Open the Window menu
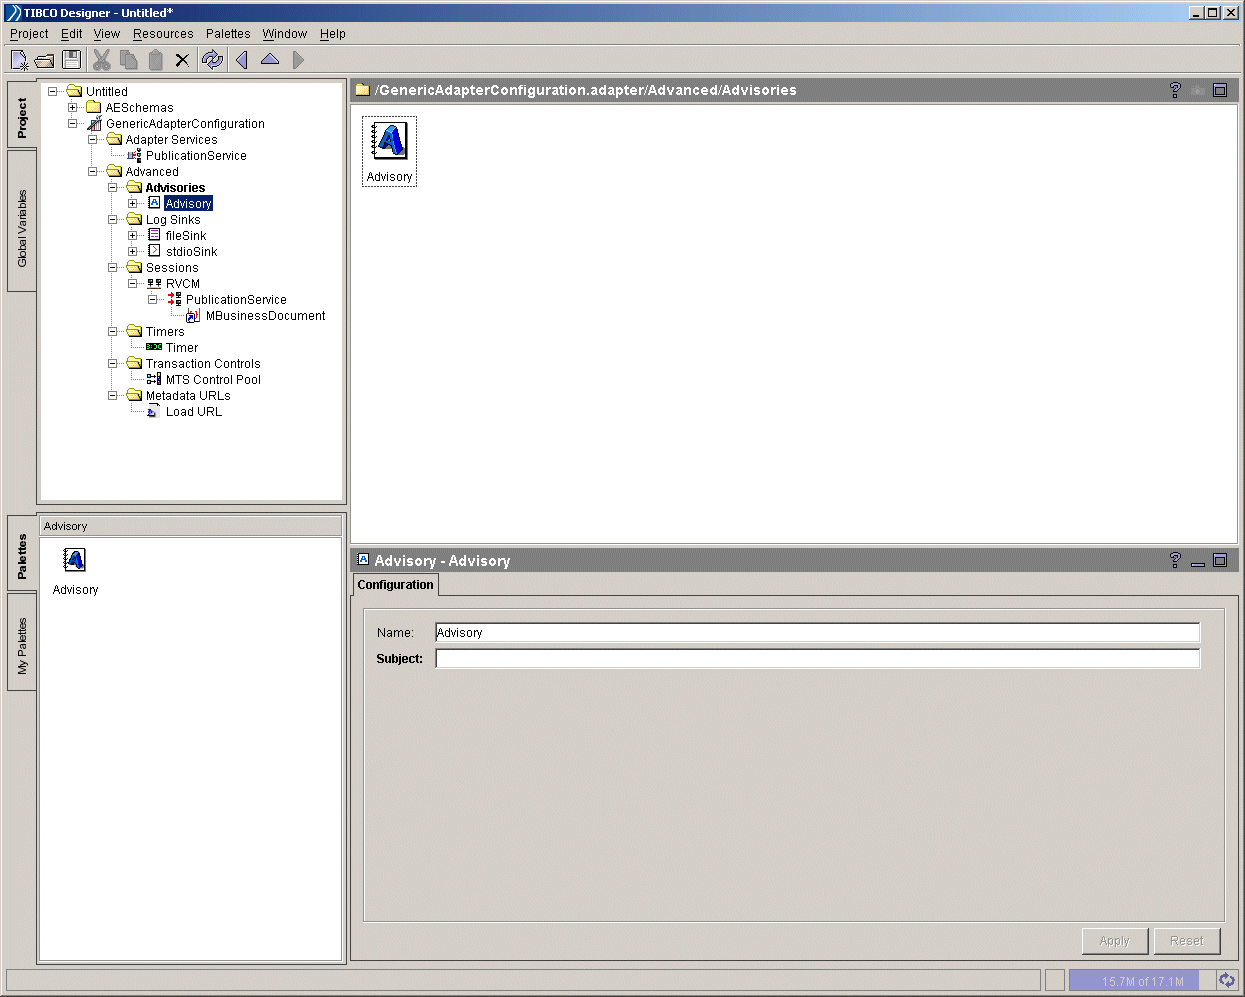This screenshot has height=997, width=1245. pyautogui.click(x=285, y=34)
